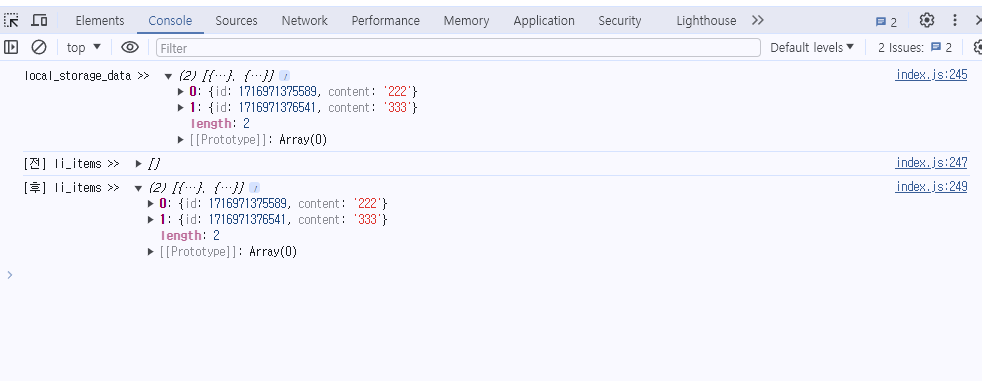Open the issues message counter icon
The image size is (982, 381).
[x=886, y=22]
